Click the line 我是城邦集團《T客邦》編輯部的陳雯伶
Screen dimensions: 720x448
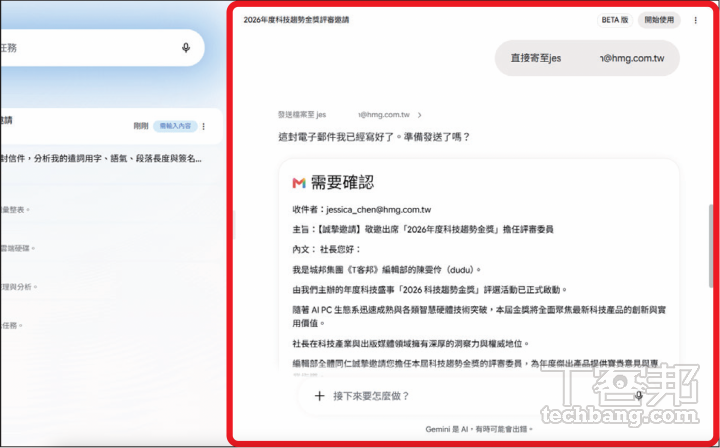point(387,270)
